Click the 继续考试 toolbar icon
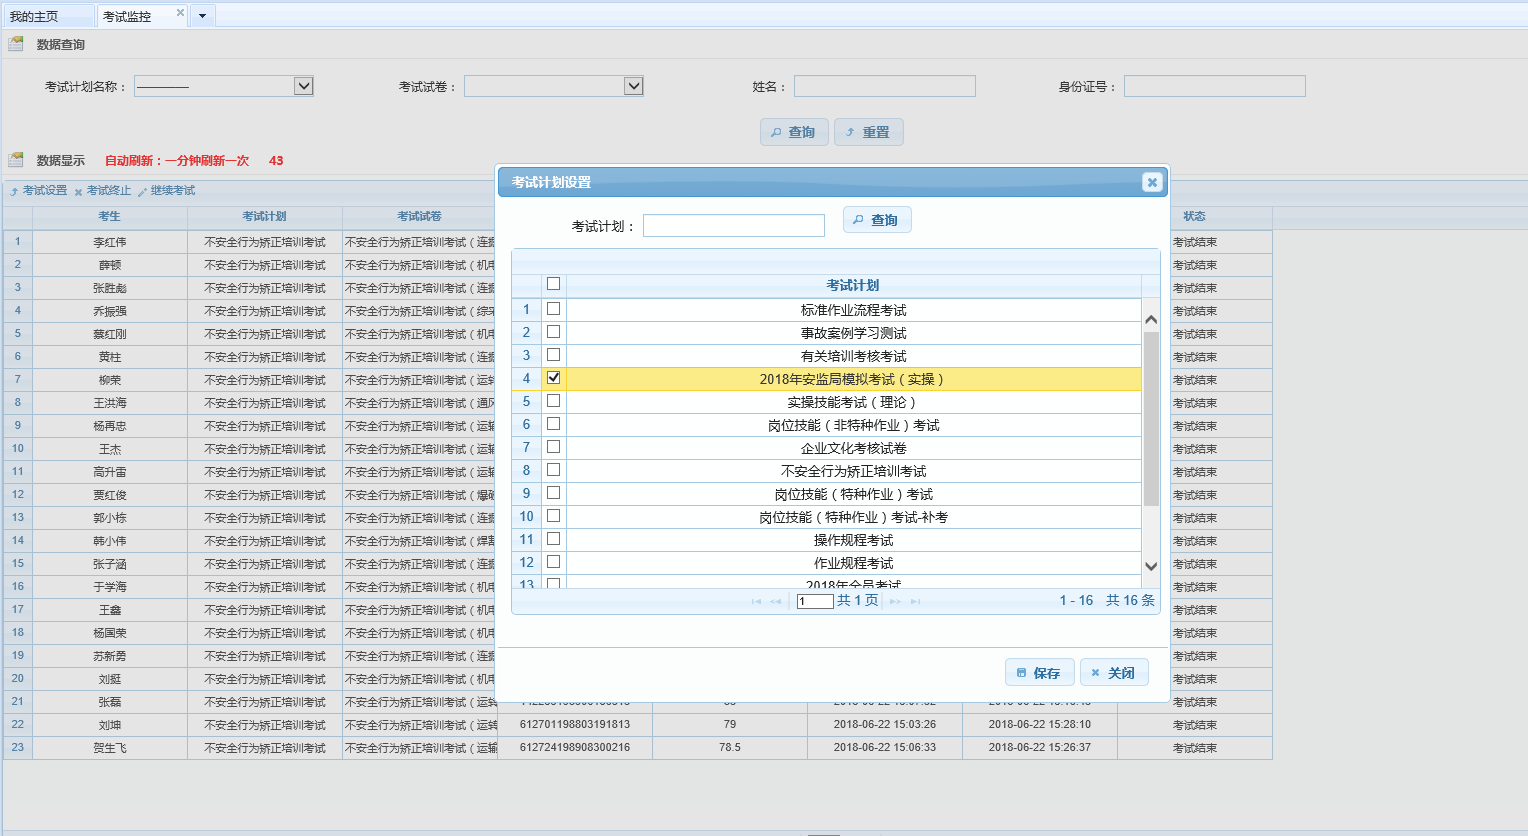Screen dimensions: 1528x836 tap(142, 191)
